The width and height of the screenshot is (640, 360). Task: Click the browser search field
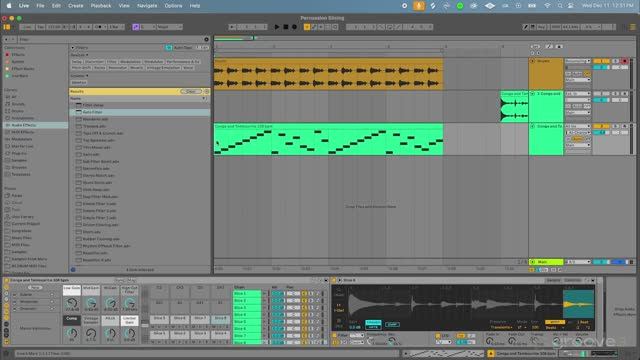click(x=110, y=40)
